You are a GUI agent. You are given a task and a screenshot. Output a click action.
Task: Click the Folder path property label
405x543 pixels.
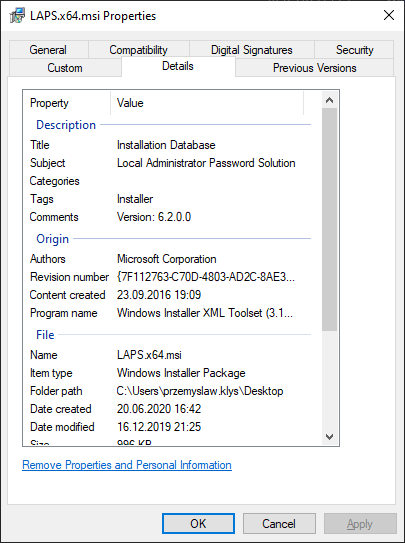(56, 391)
